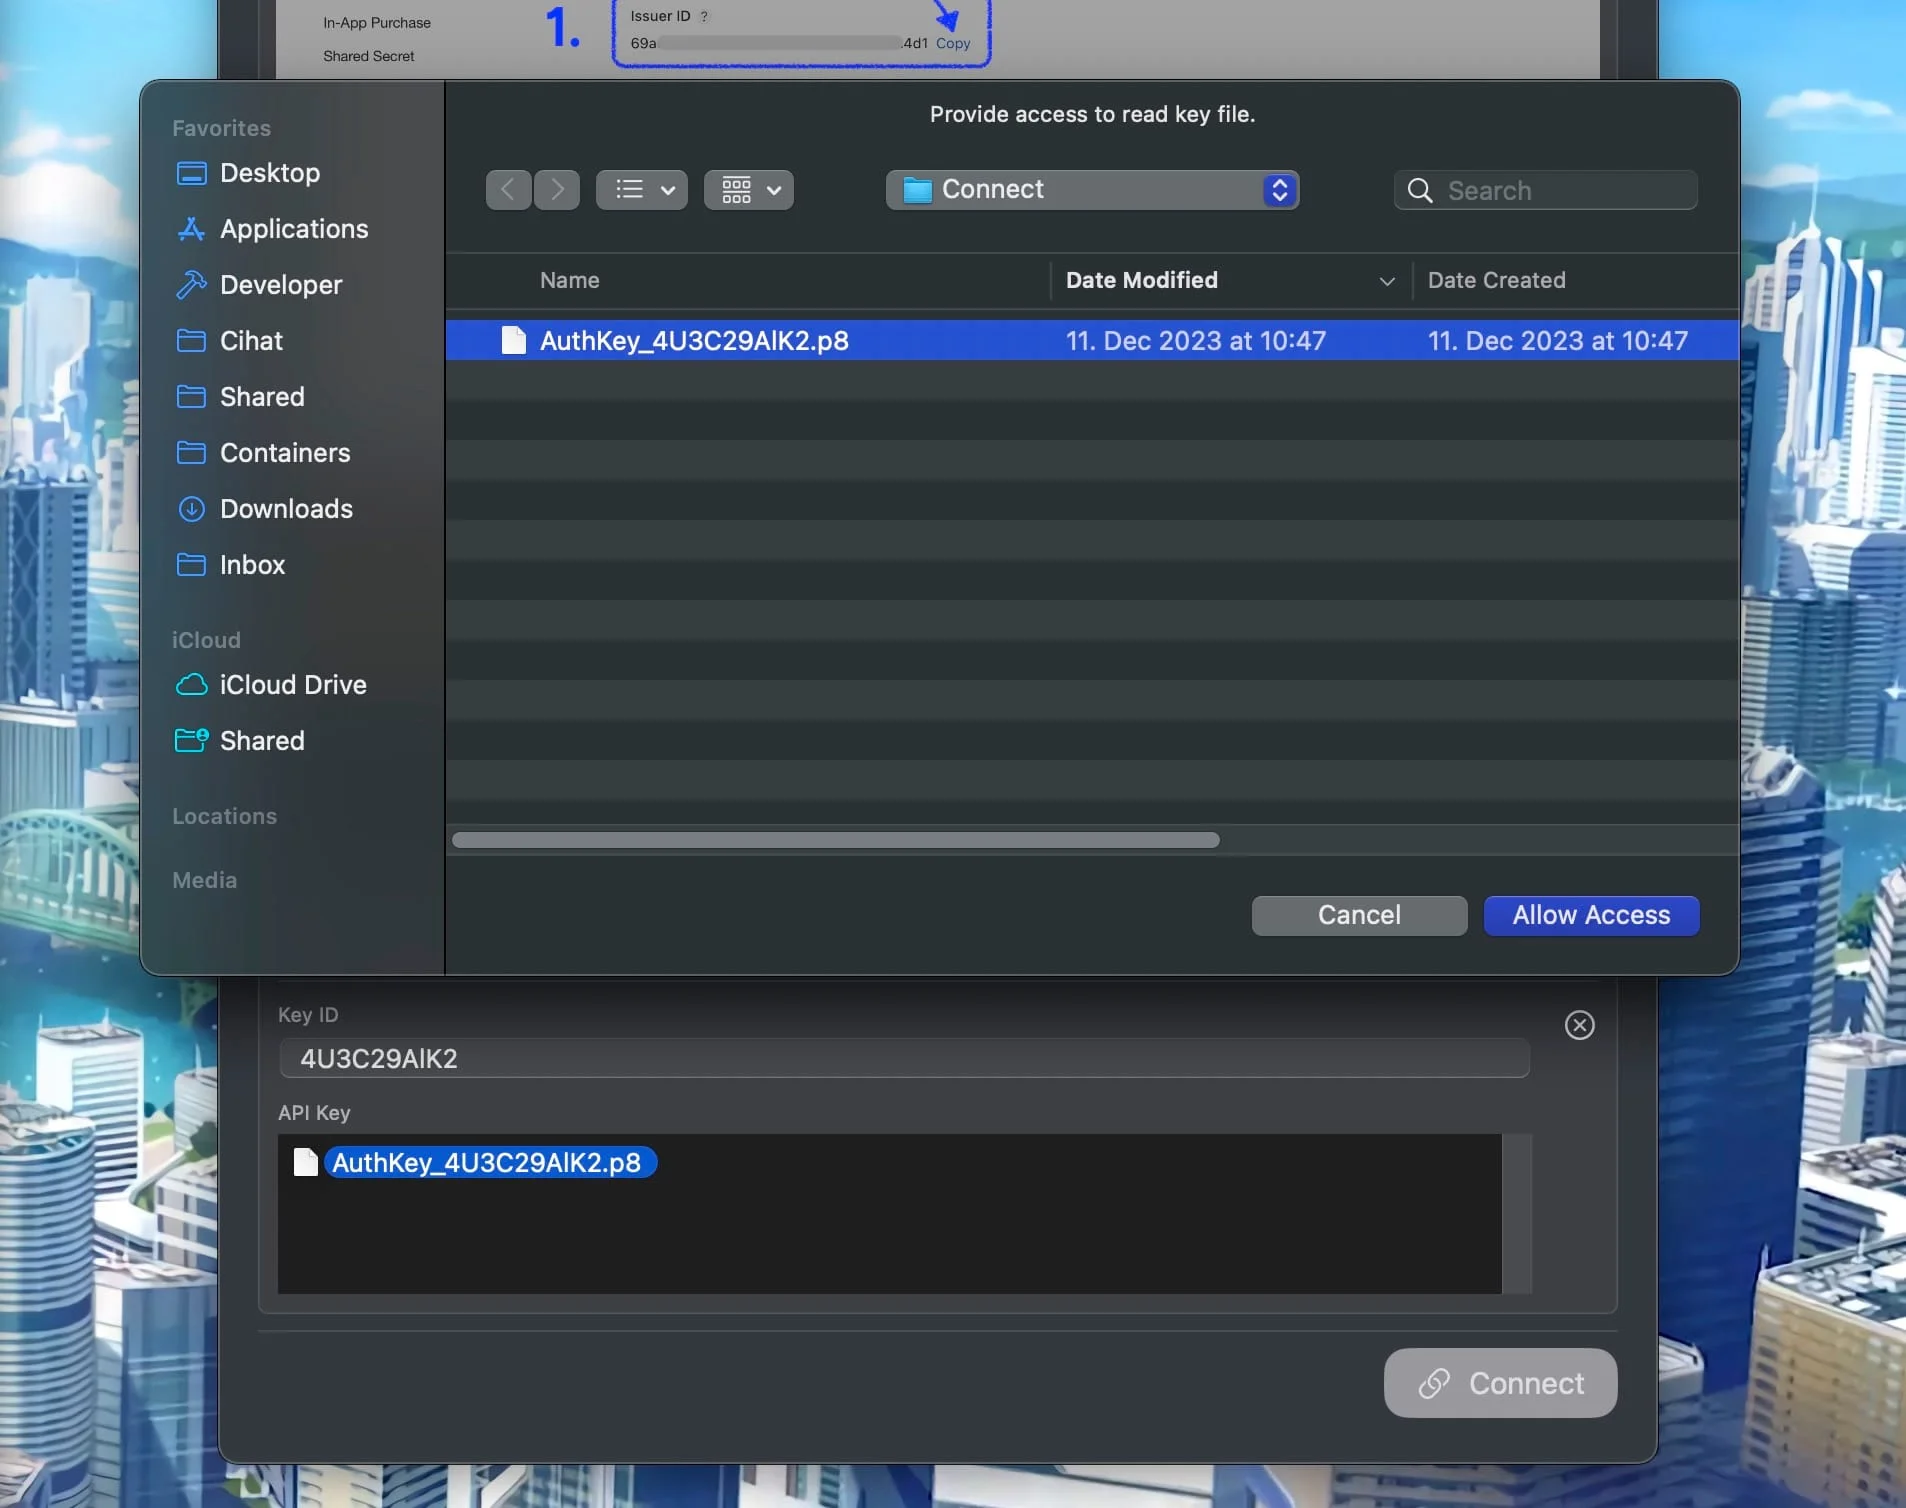
Task: Open Applications in the sidebar
Action: (x=294, y=229)
